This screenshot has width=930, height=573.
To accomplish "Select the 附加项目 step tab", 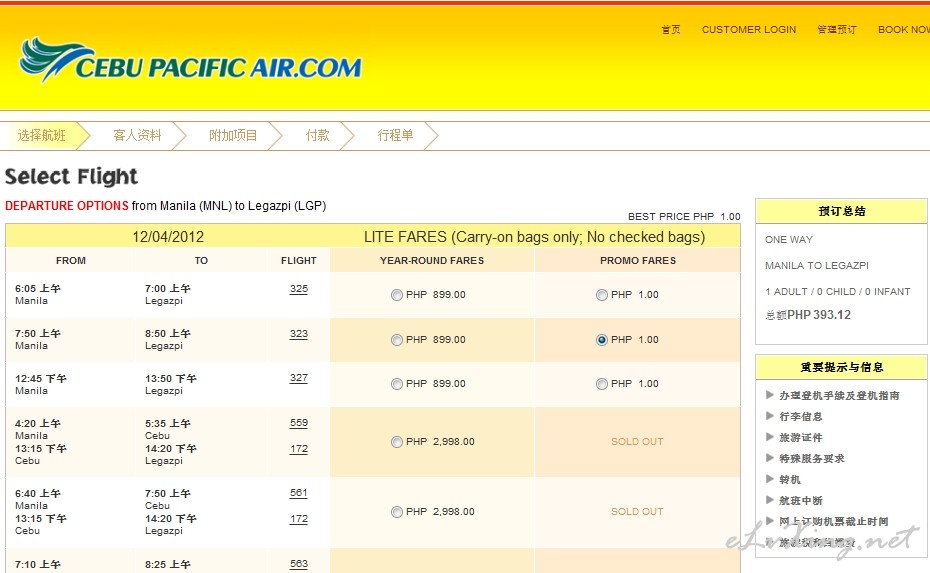I will [233, 135].
